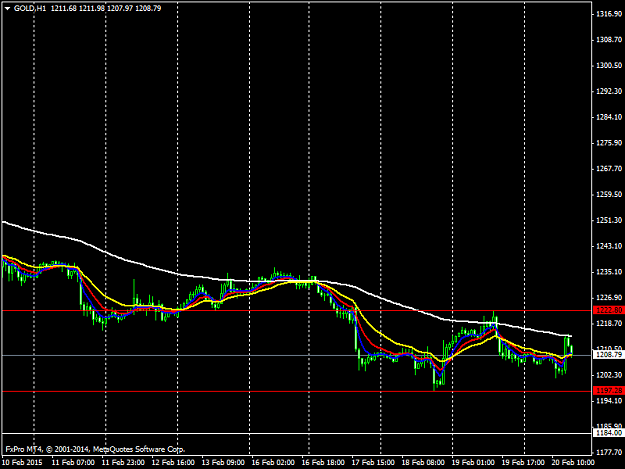This screenshot has width=625, height=469.
Task: Open the chart menu triangle beside GOLD,H1
Action: [7, 8]
